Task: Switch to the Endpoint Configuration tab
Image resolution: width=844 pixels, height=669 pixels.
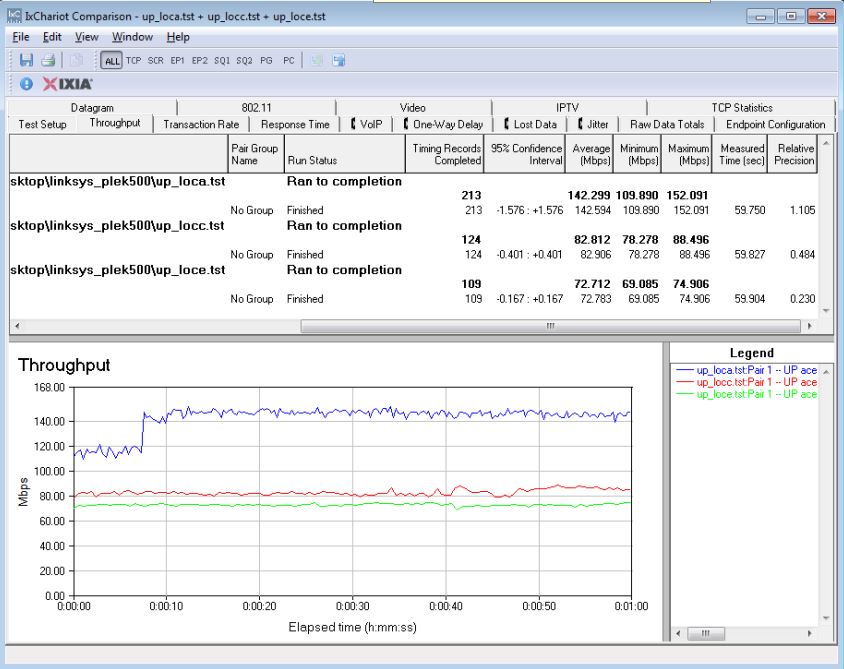Action: pyautogui.click(x=775, y=124)
